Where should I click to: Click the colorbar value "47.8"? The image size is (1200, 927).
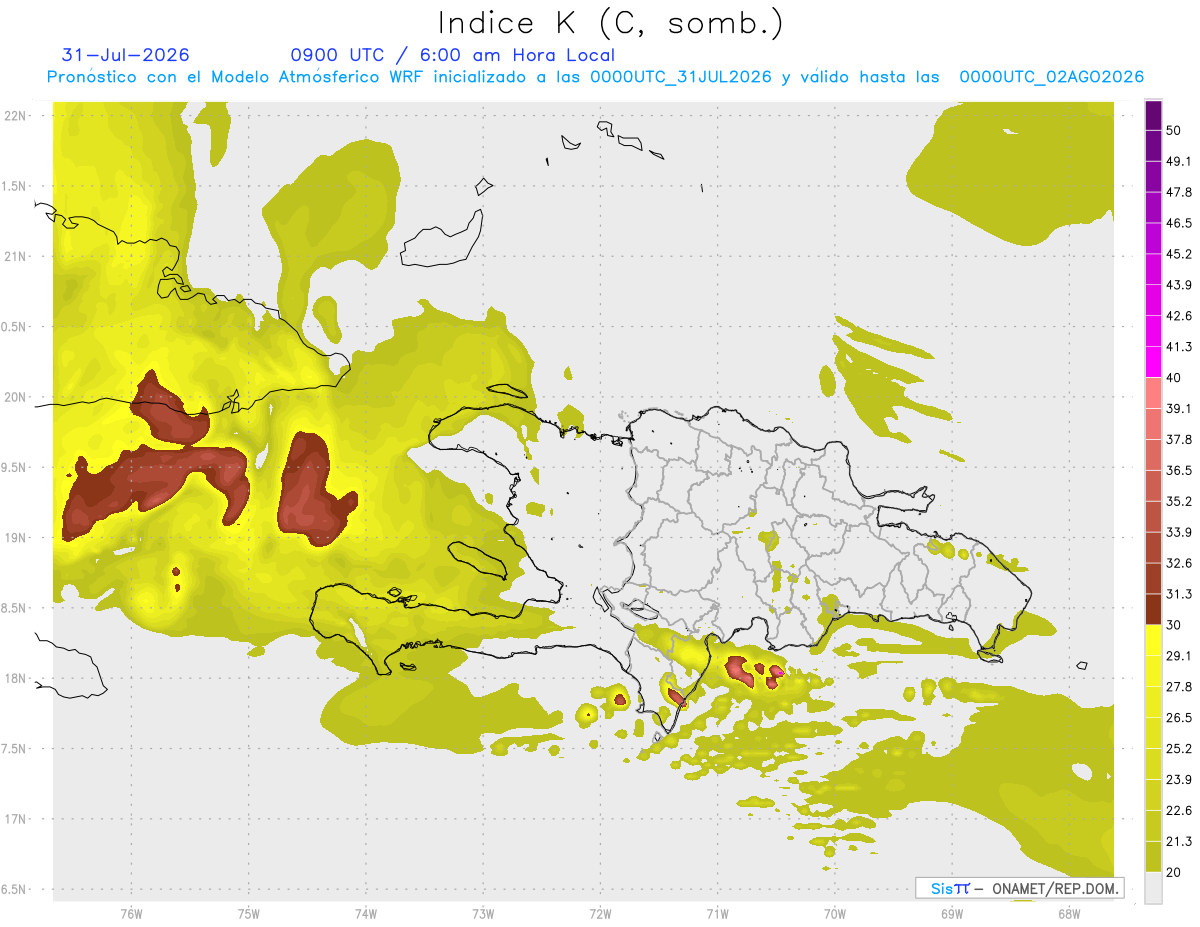click(x=1179, y=192)
